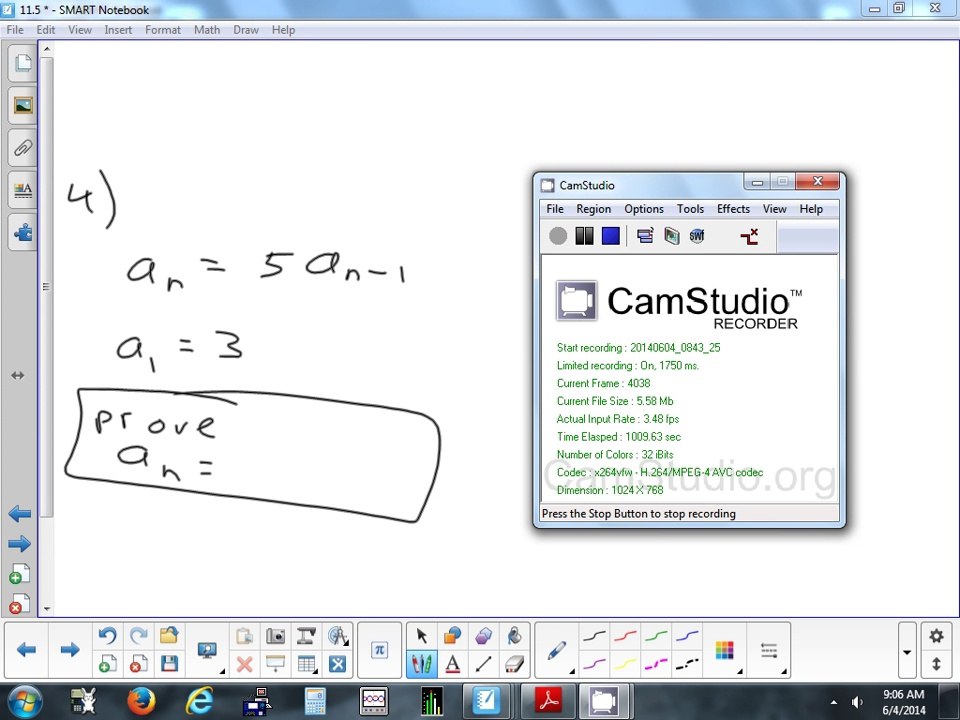Select the regular polygons tool
The width and height of the screenshot is (960, 720).
tap(484, 636)
